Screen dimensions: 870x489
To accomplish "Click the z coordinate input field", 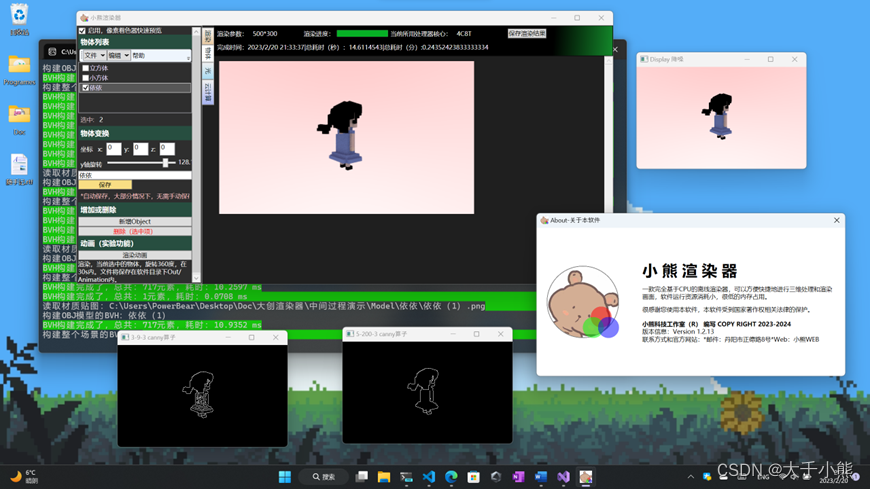I will [167, 149].
